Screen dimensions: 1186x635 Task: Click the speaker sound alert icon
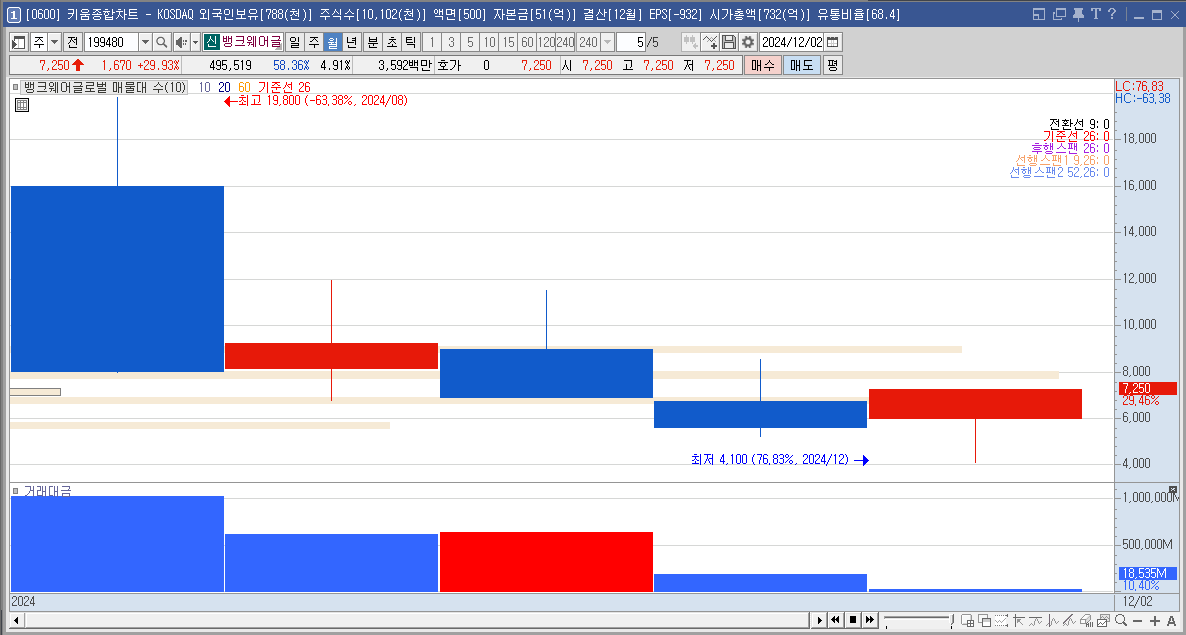click(x=181, y=42)
